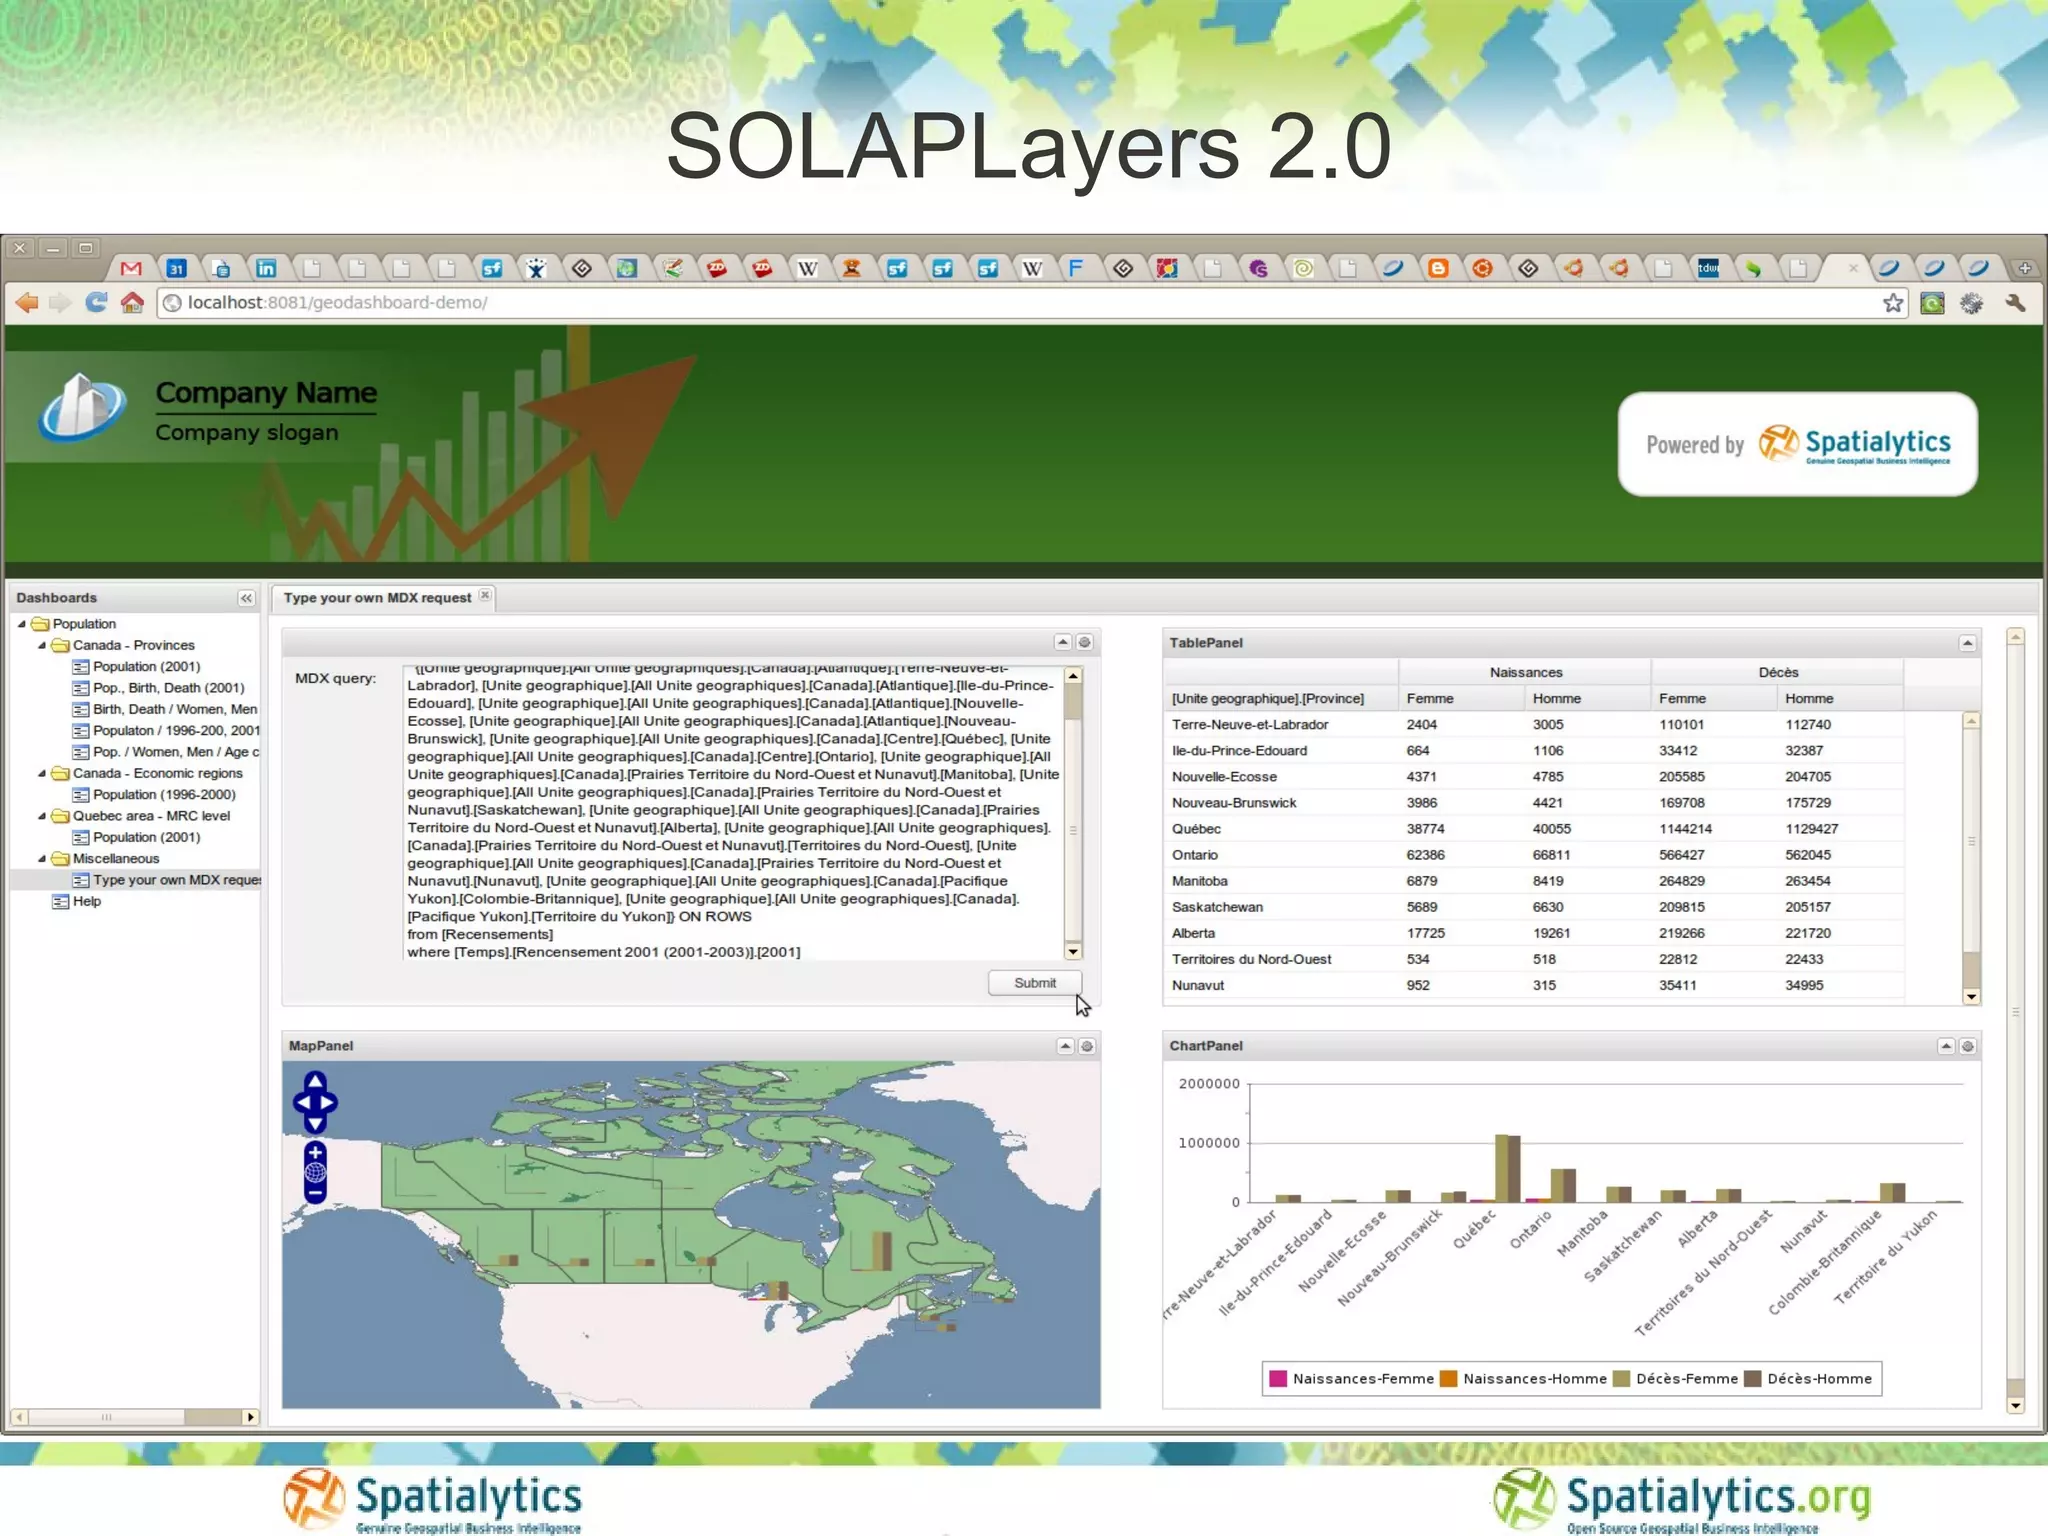
Task: Collapse the Canada - Provinces folder
Action: click(x=42, y=645)
